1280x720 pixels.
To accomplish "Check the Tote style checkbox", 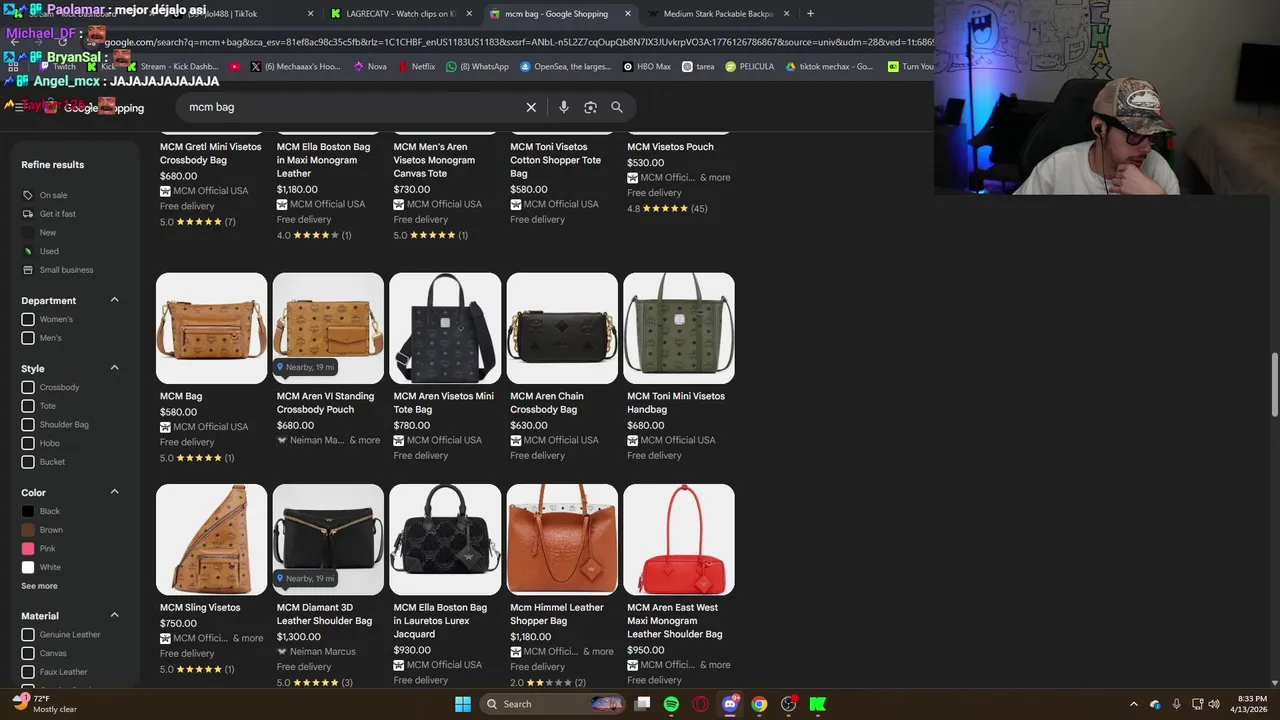I will (x=28, y=406).
